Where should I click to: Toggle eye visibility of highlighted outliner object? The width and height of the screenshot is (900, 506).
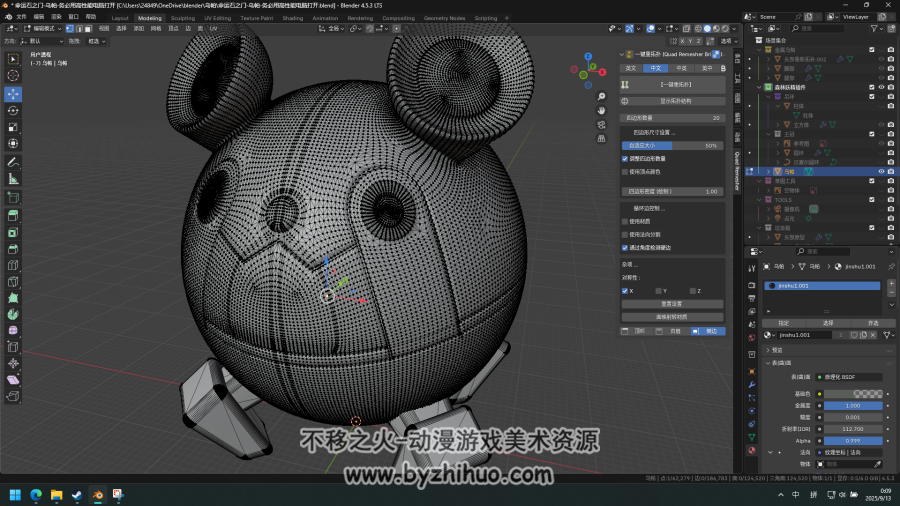[882, 172]
